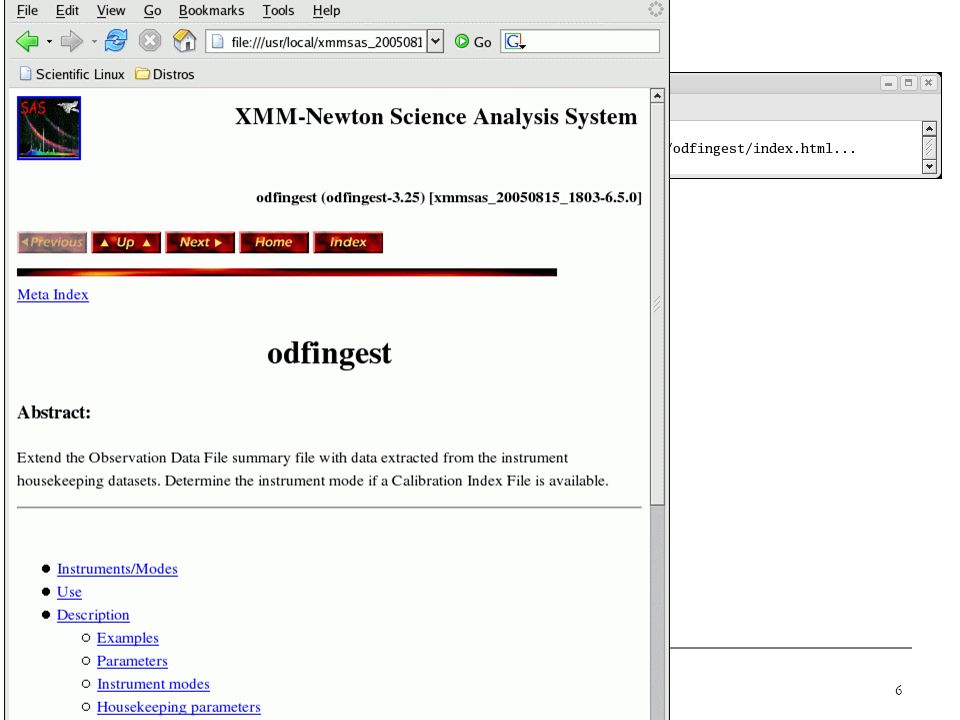This screenshot has width=960, height=720.
Task: Open the Meta Index link
Action: coord(53,294)
